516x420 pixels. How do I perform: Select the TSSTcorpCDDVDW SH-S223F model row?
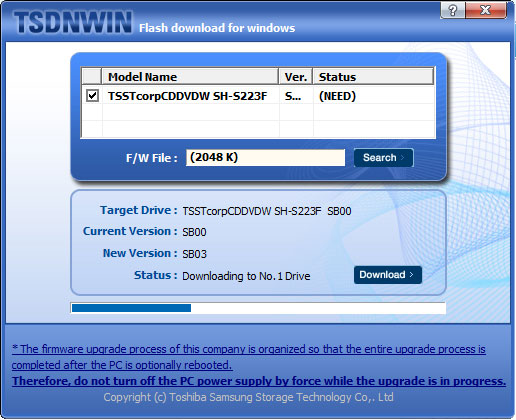[258, 96]
